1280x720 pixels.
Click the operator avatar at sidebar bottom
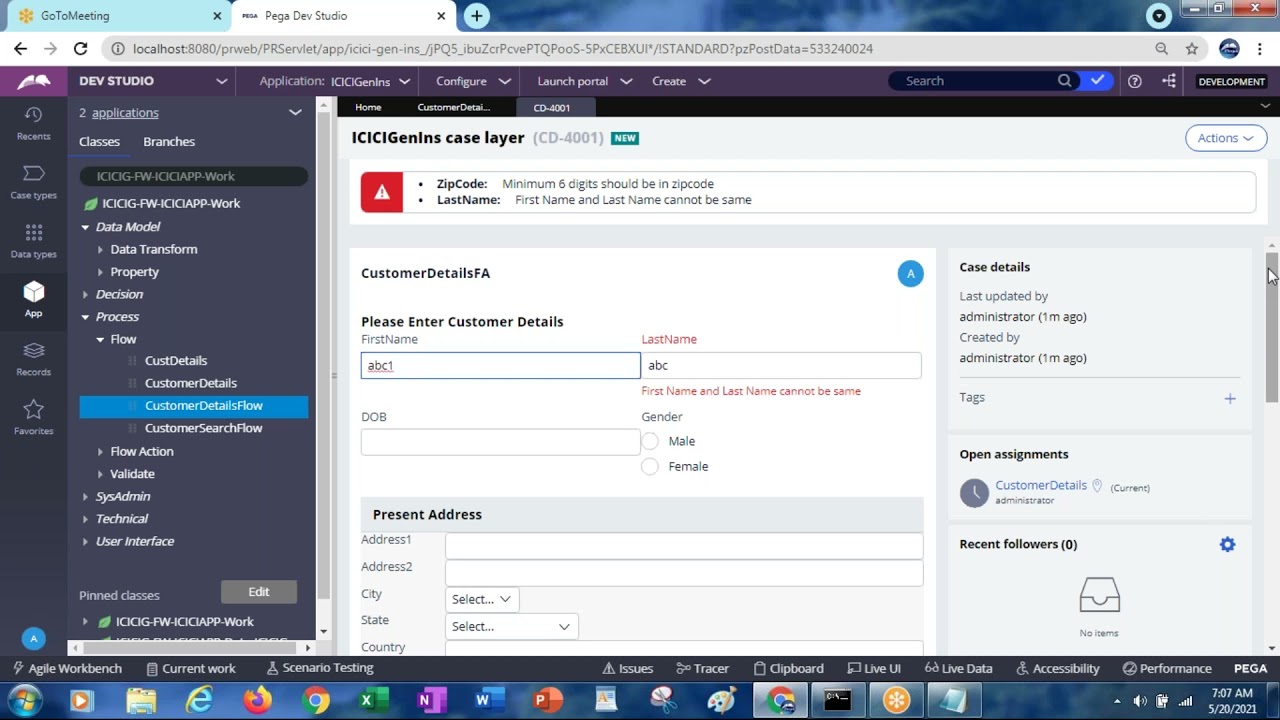pos(33,638)
